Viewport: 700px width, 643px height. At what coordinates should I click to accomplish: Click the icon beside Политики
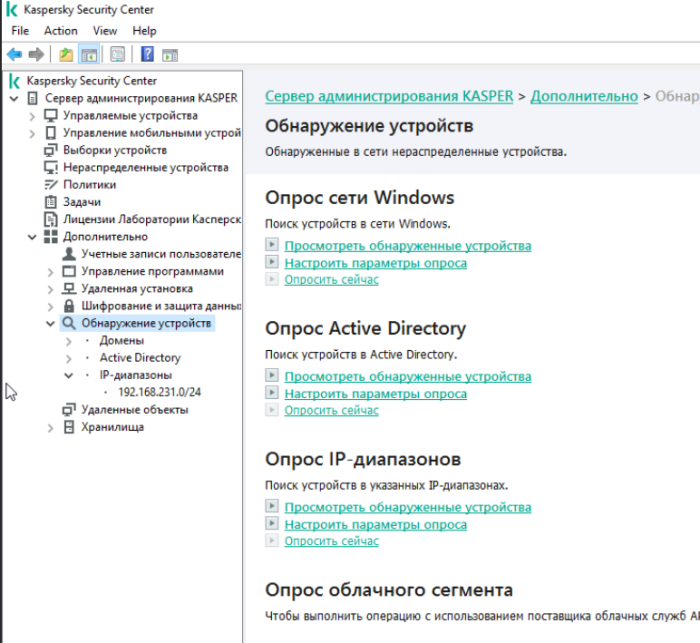51,184
